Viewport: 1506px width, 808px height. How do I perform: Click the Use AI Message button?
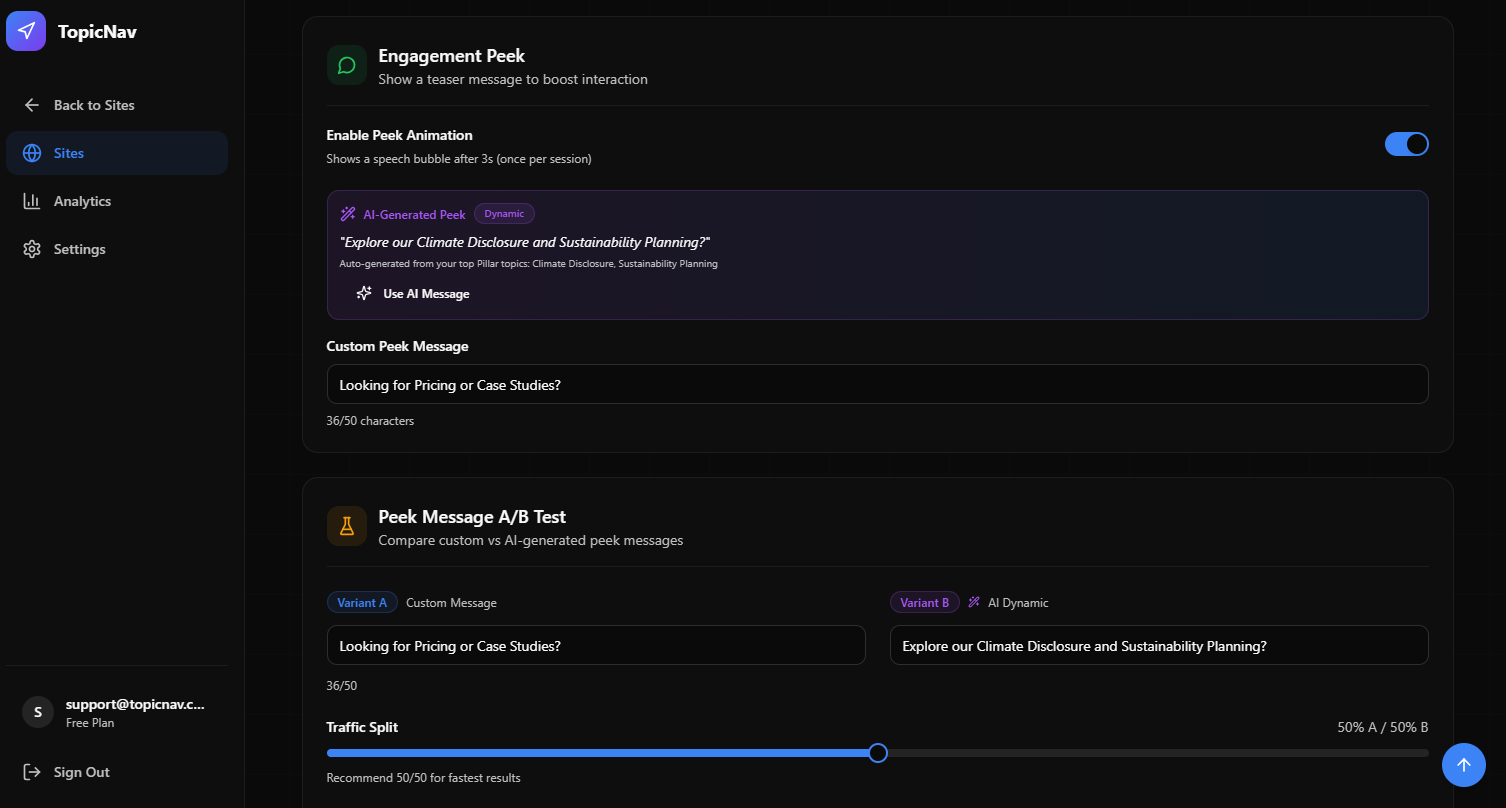click(414, 292)
